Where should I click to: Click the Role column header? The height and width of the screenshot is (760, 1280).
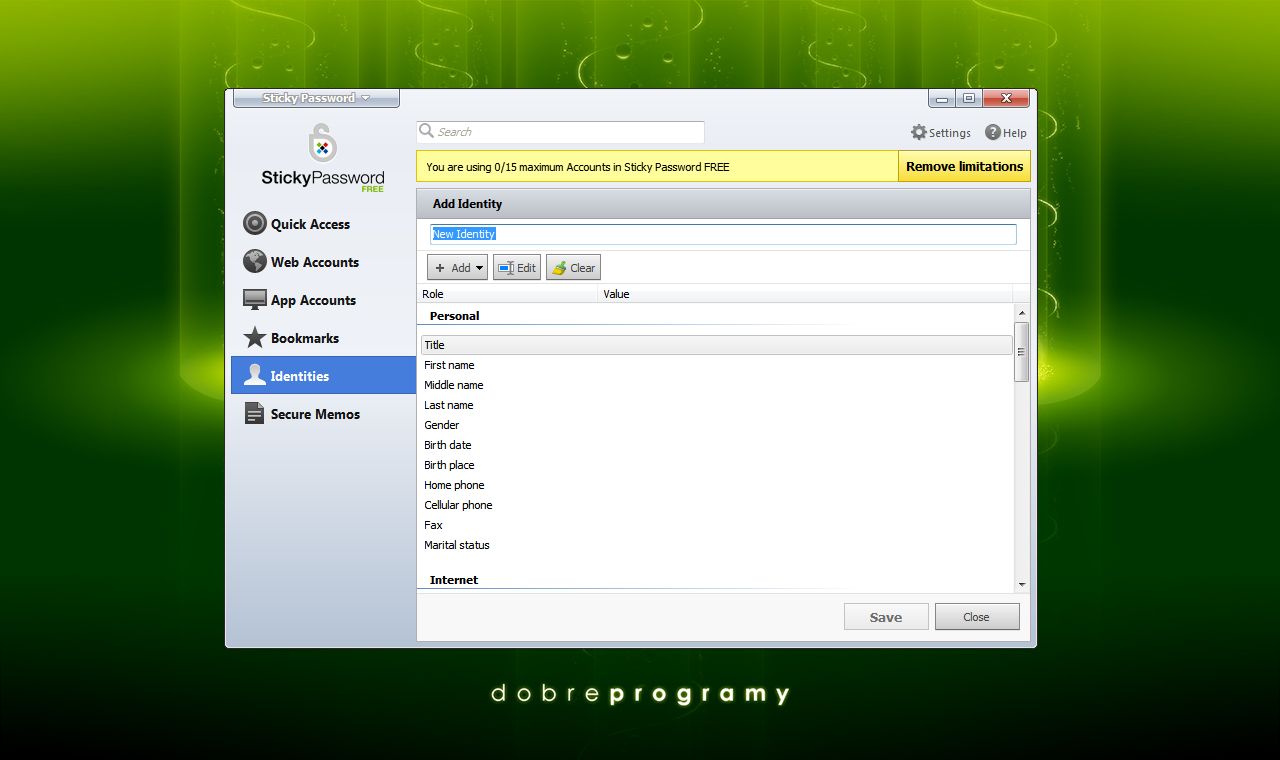(x=508, y=294)
